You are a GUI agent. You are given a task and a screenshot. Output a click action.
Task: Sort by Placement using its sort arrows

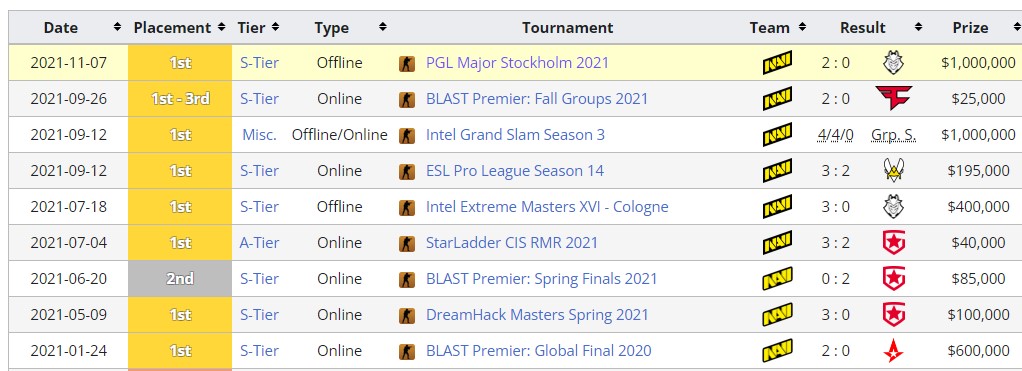(x=222, y=27)
